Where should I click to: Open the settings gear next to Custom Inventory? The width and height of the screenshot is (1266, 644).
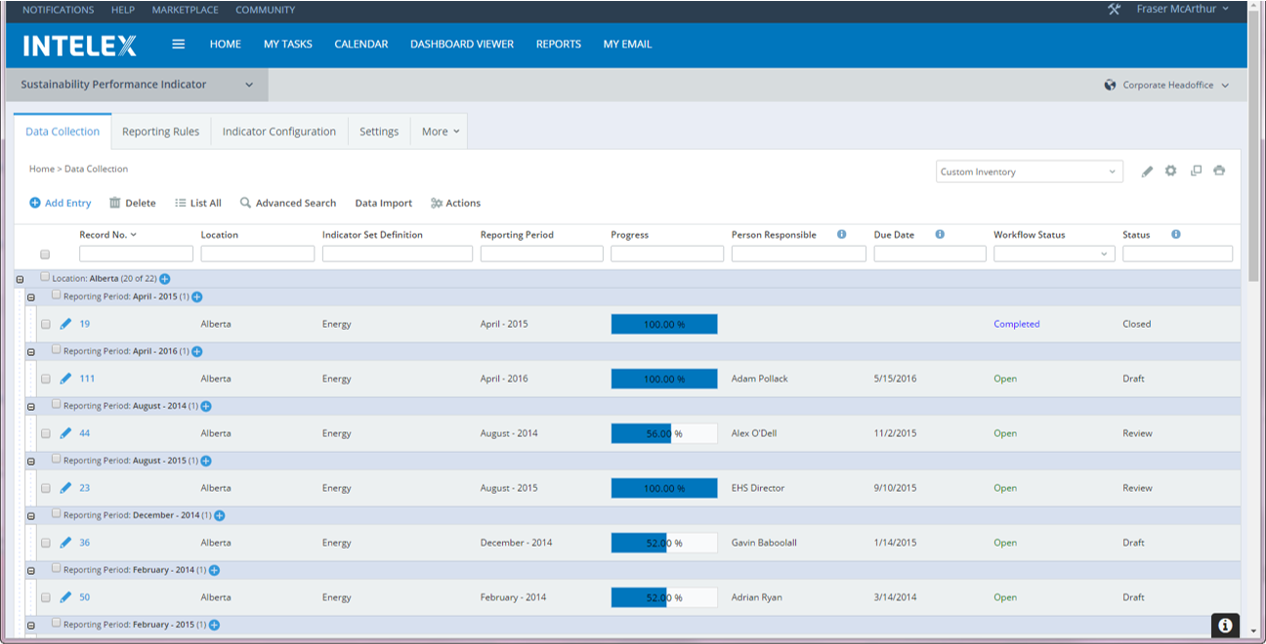1170,170
